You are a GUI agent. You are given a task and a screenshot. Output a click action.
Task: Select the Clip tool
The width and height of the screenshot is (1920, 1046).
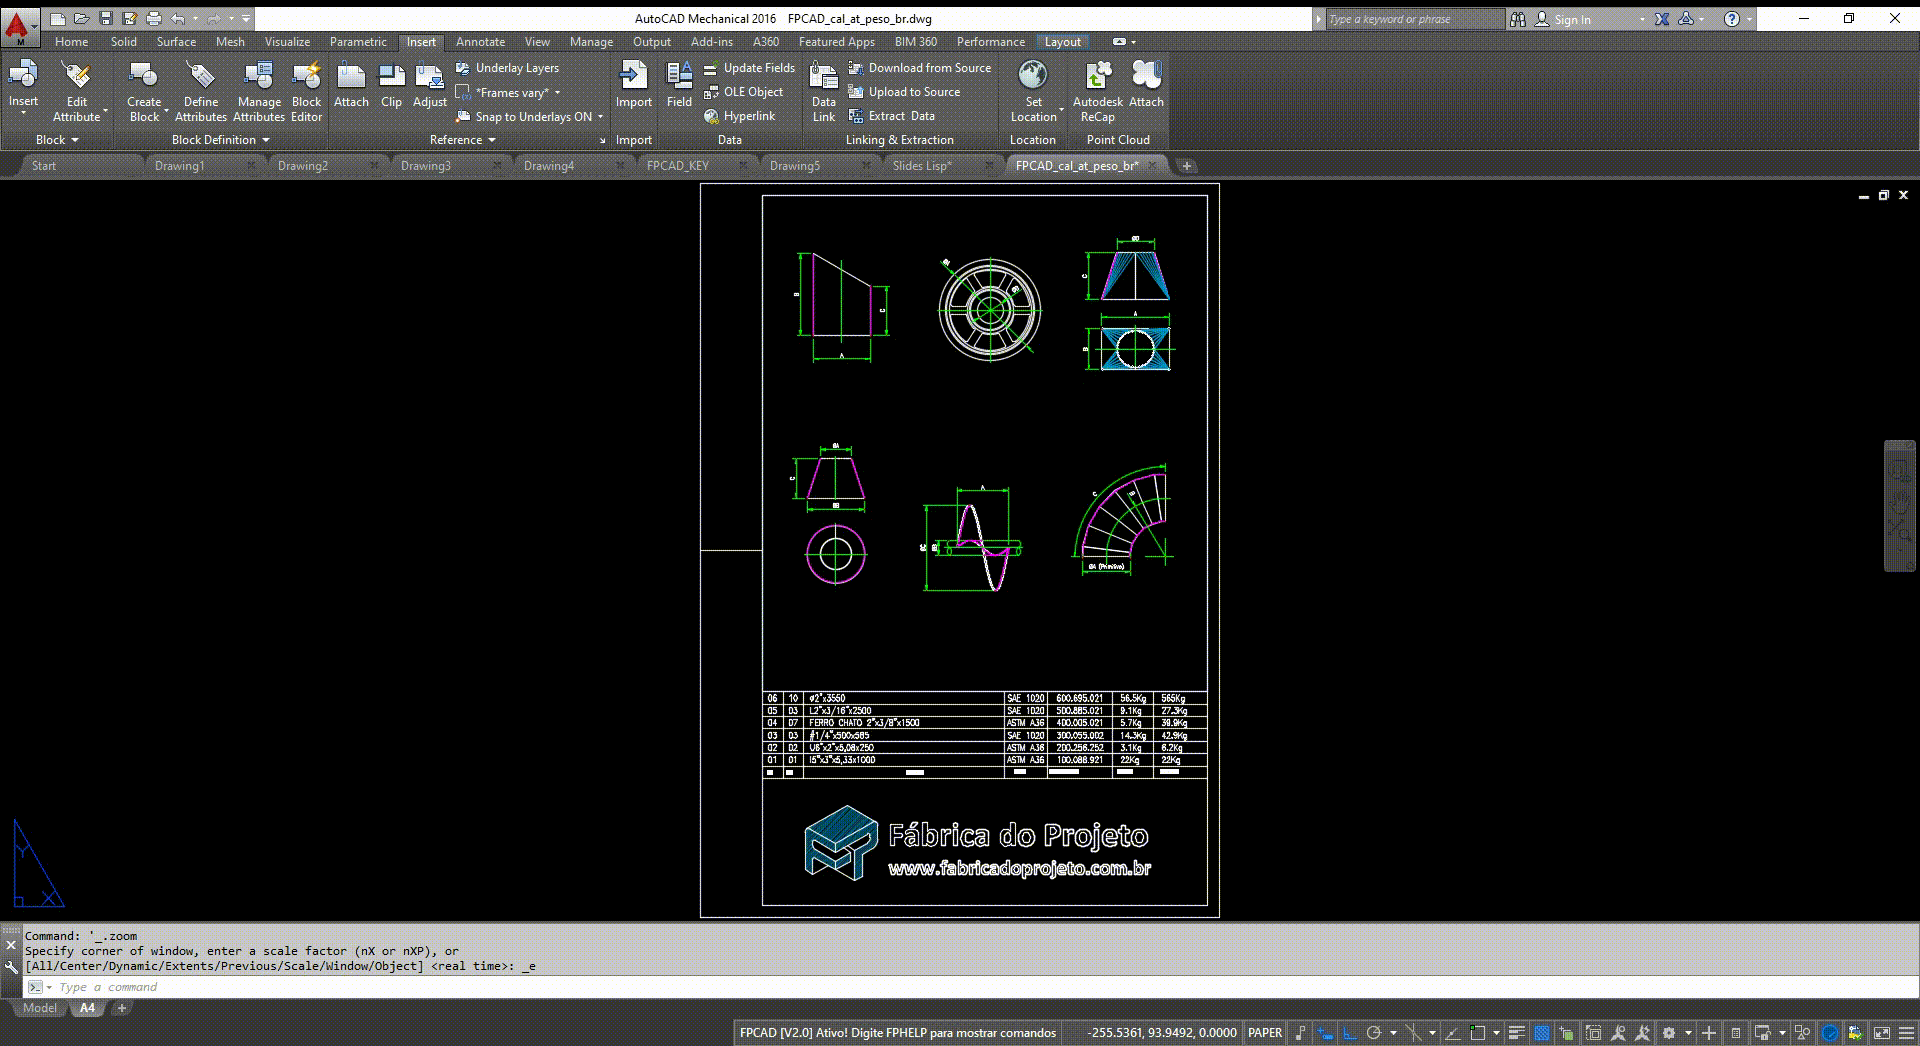click(391, 86)
